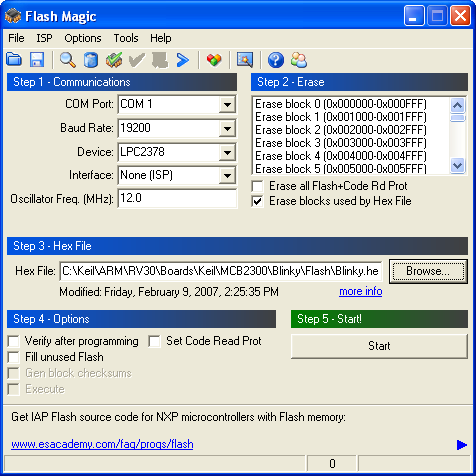
Task: Click the Flash Magic chip title icon
Action: (x=13, y=16)
